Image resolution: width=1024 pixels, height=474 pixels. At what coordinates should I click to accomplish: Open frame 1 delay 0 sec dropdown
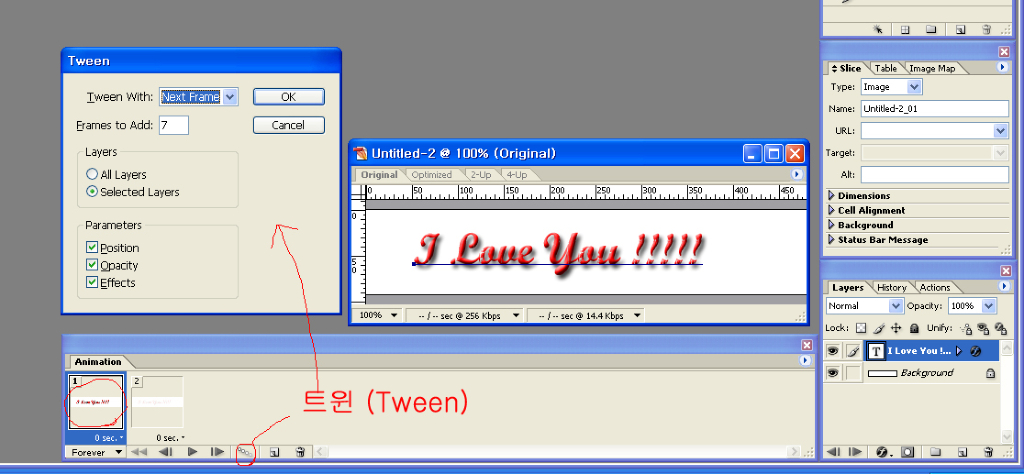pos(108,438)
